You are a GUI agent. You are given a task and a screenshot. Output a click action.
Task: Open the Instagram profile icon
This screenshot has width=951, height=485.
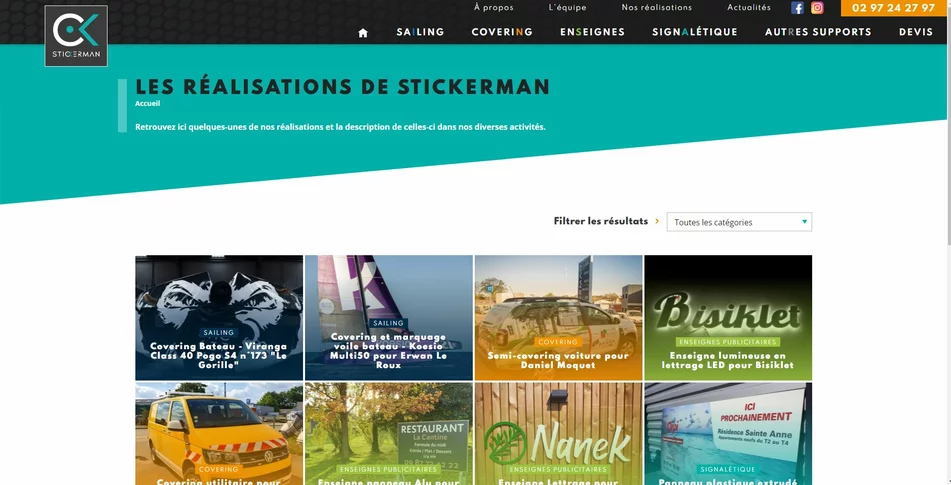[x=817, y=8]
